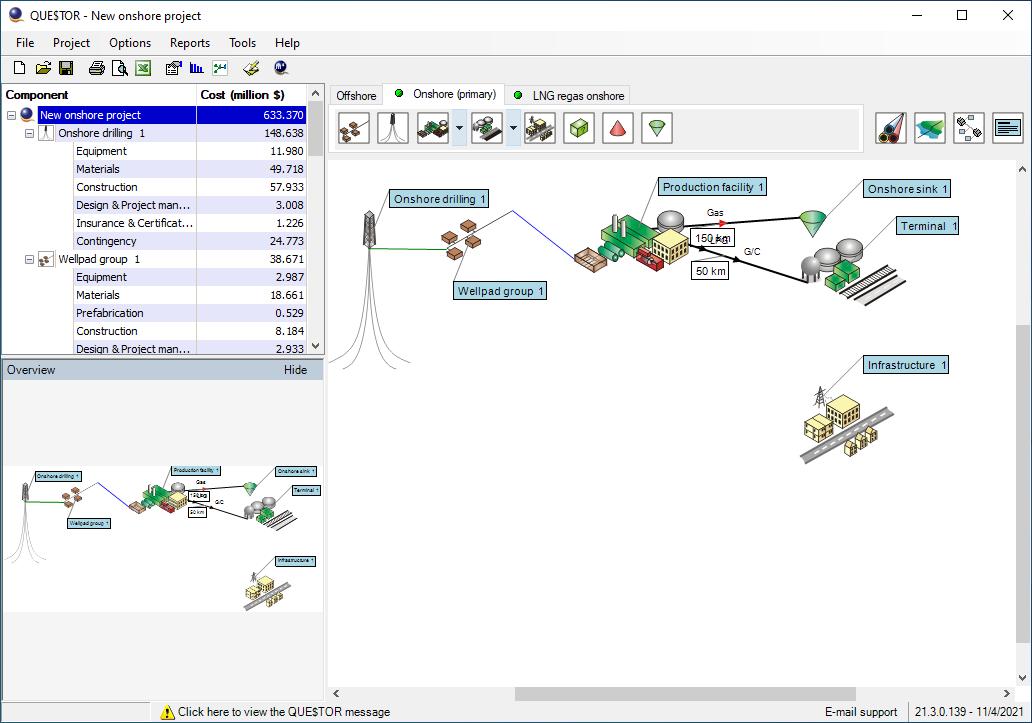The height and width of the screenshot is (723, 1032).
Task: Open a project with the folder icon
Action: tap(43, 68)
